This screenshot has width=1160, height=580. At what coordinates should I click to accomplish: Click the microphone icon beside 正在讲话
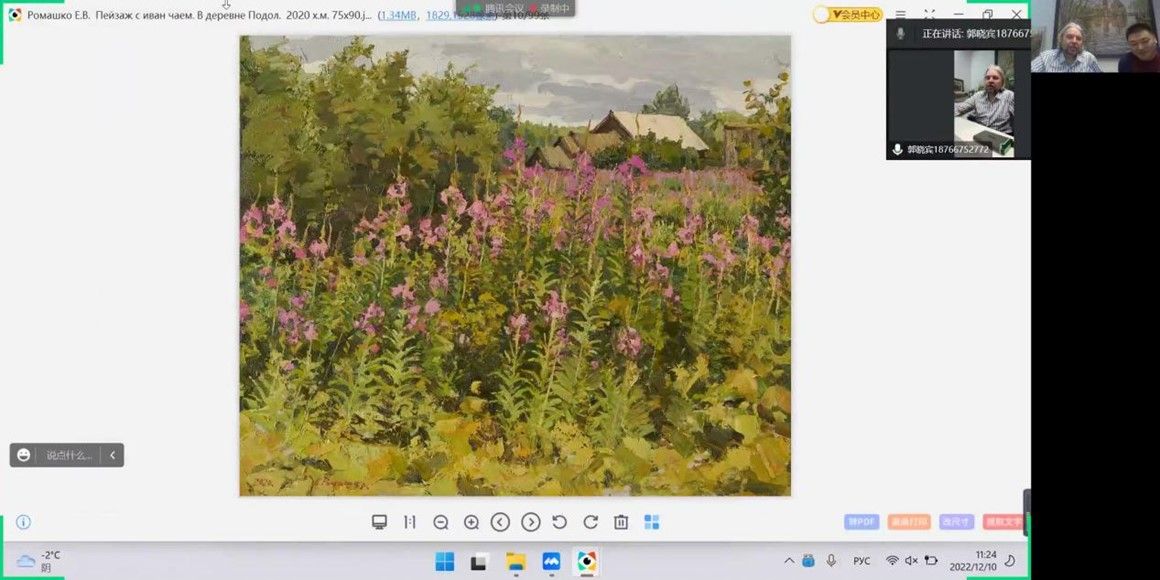click(x=900, y=33)
